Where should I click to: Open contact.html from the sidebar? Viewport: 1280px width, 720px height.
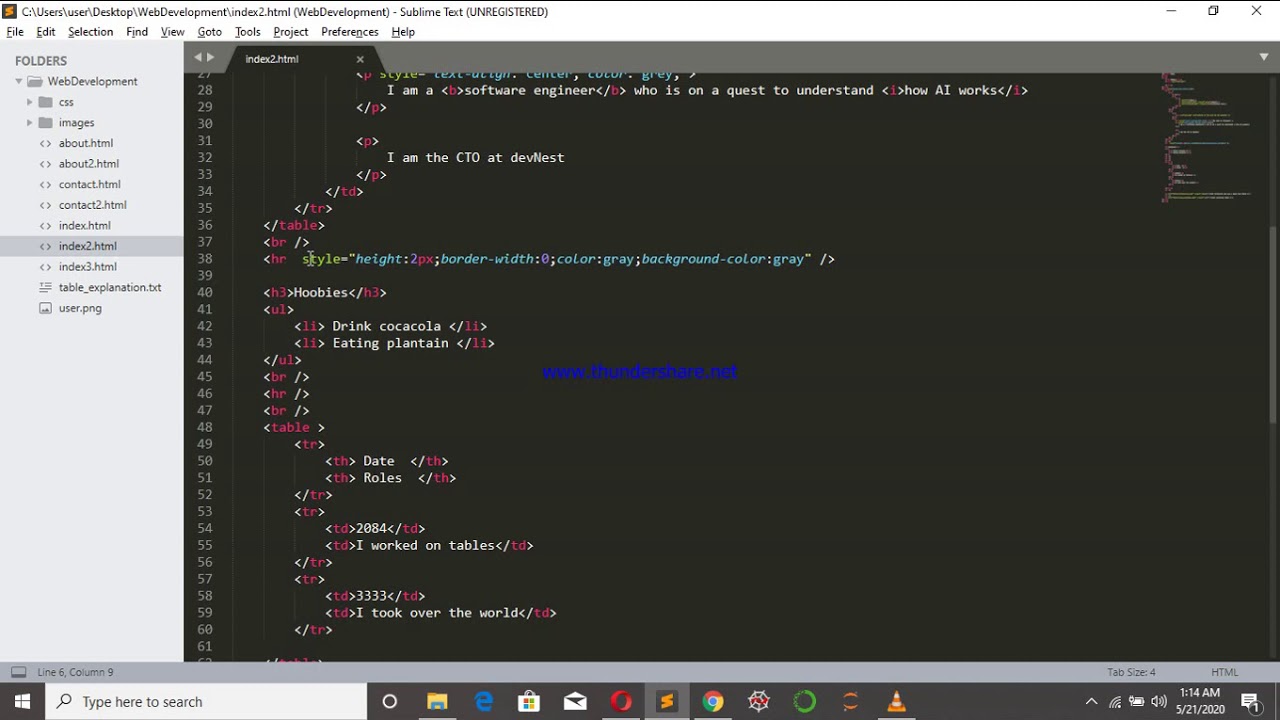pyautogui.click(x=90, y=184)
